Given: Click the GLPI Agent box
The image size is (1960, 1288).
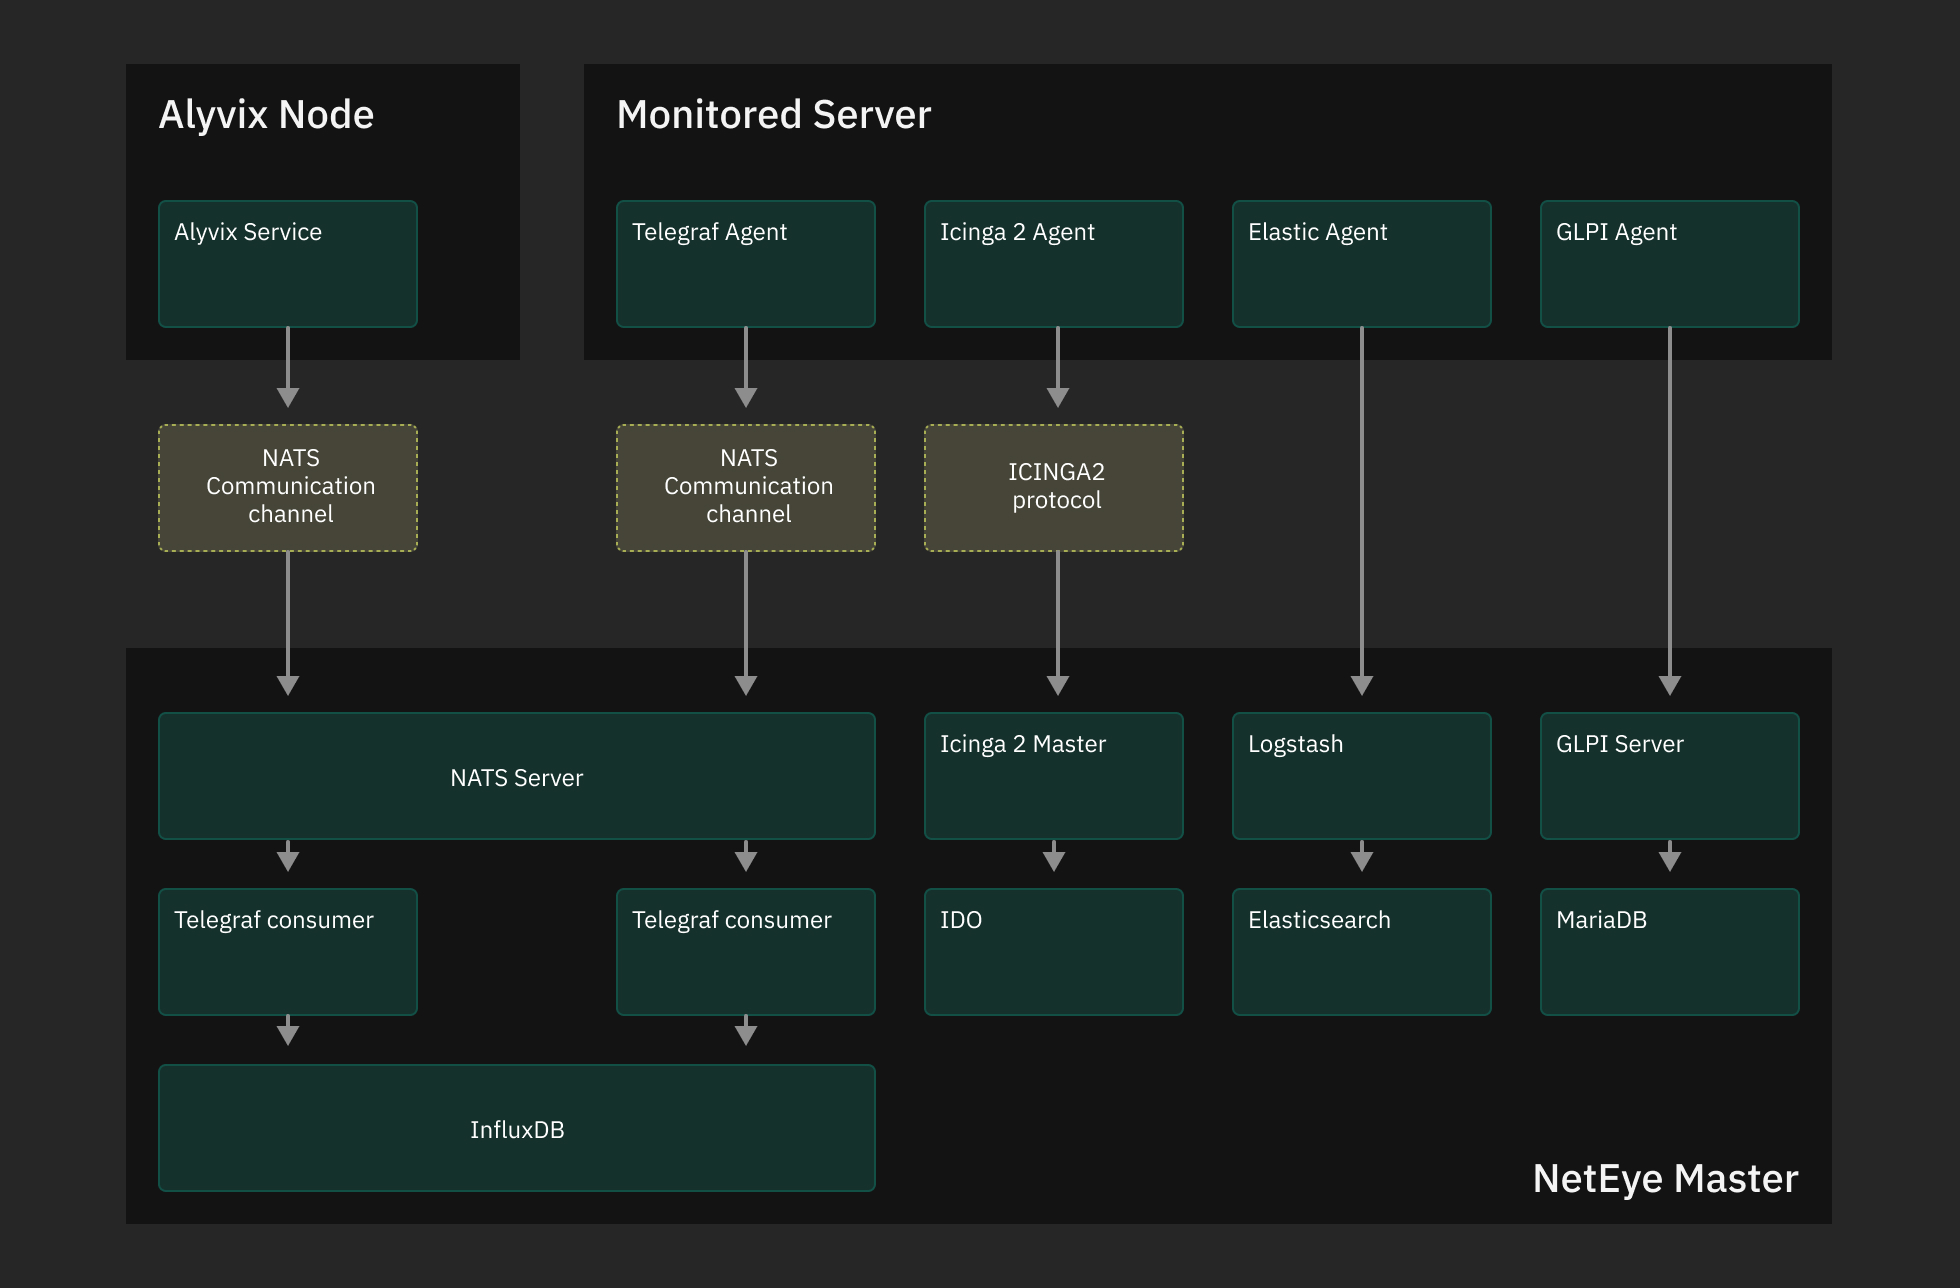Looking at the screenshot, I should click(1668, 263).
